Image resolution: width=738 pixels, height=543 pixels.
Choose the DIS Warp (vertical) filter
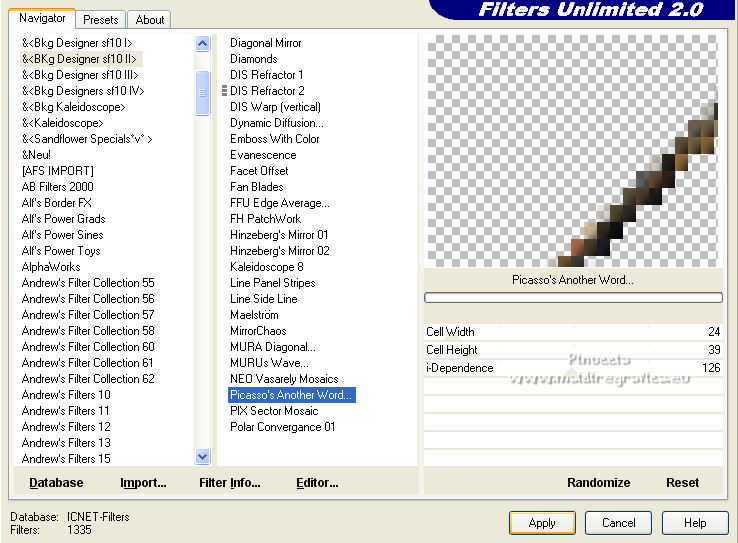tap(275, 107)
